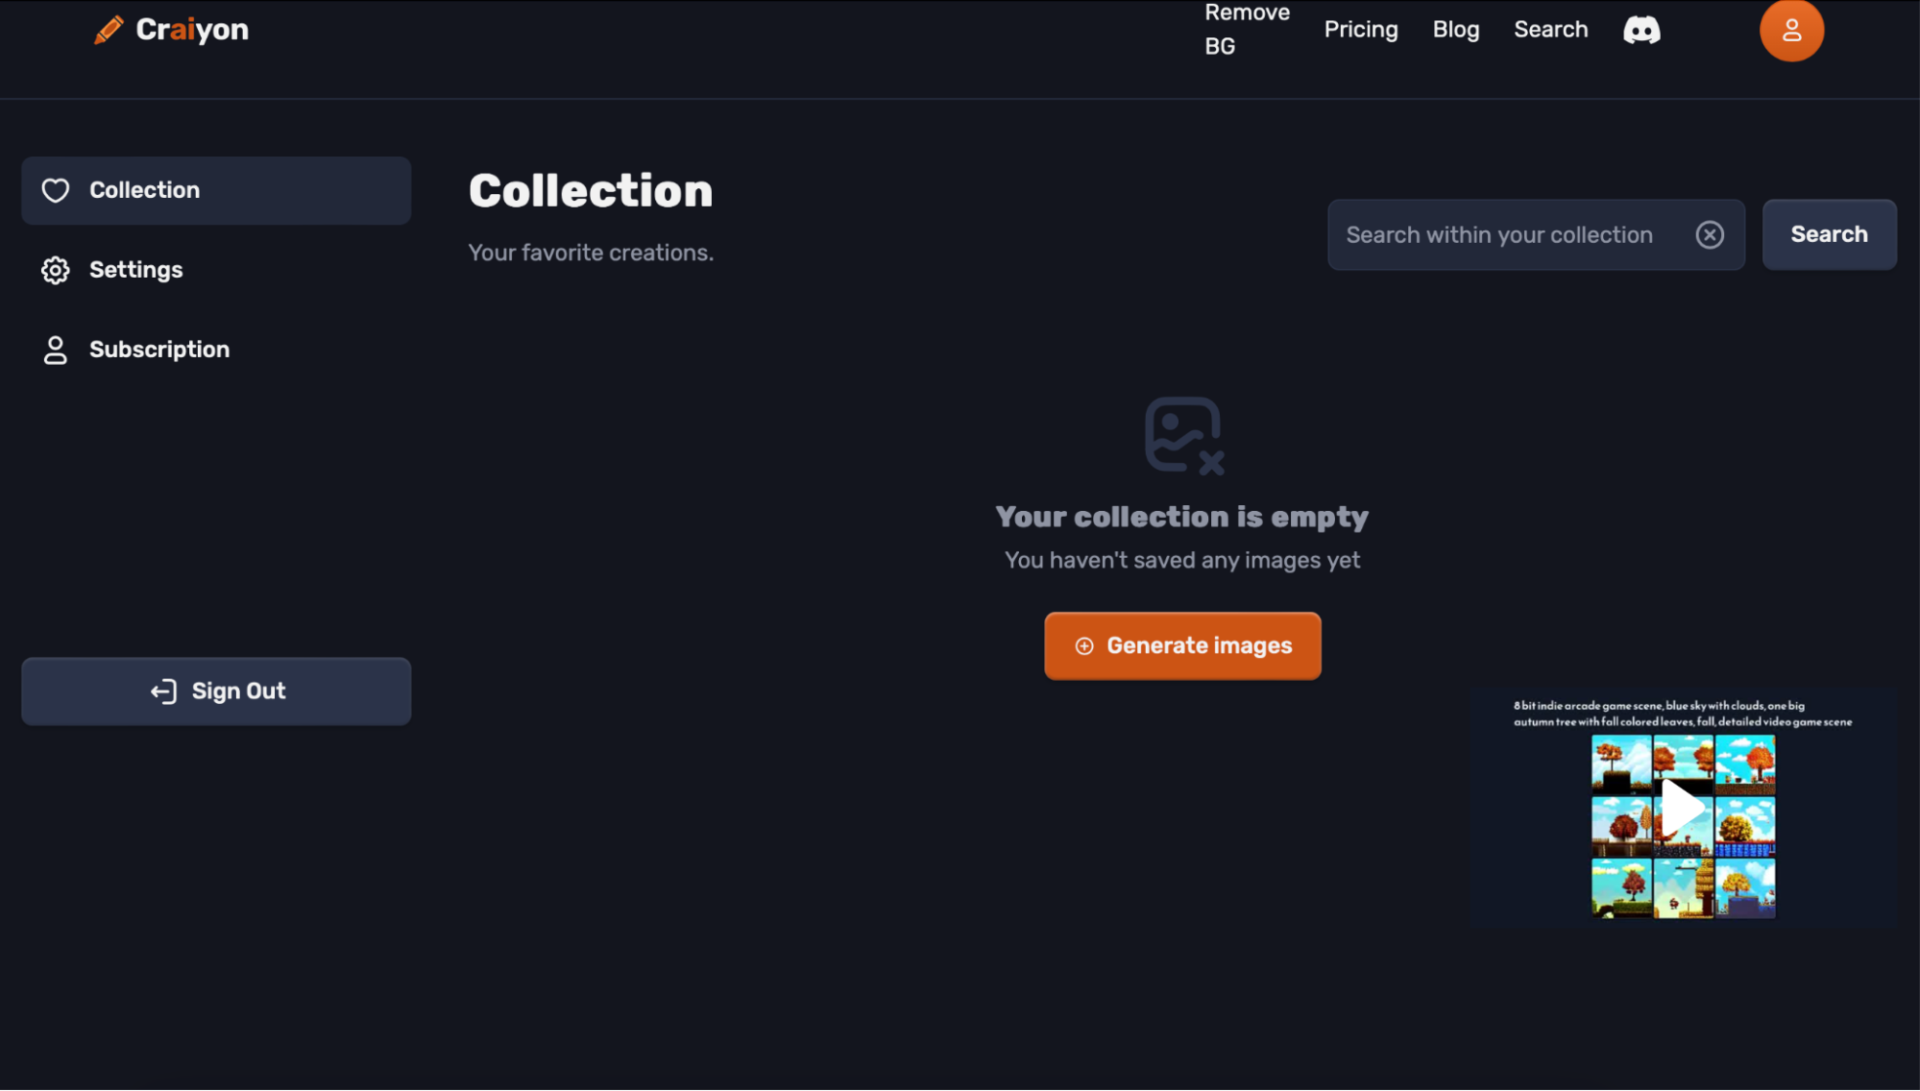Click the Remove BG navigation item
The image size is (1920, 1091).
tap(1246, 30)
